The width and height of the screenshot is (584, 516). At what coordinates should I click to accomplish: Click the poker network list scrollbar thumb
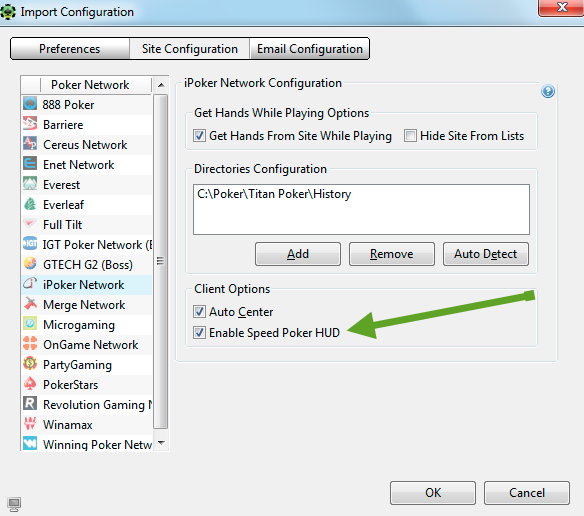click(x=161, y=261)
